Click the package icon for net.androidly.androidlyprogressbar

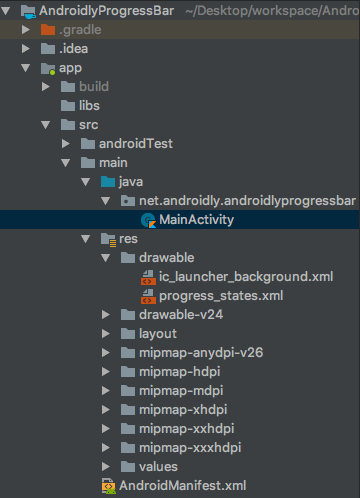point(128,201)
